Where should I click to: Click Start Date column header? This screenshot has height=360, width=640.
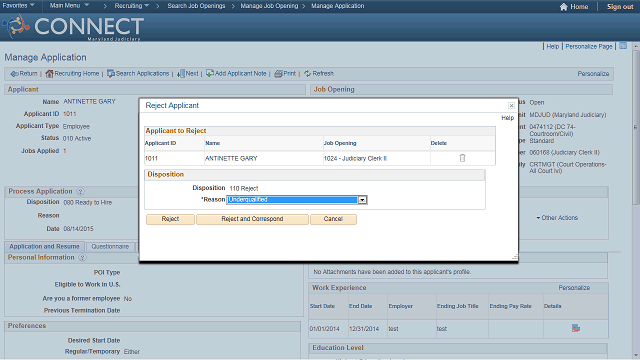coord(322,306)
